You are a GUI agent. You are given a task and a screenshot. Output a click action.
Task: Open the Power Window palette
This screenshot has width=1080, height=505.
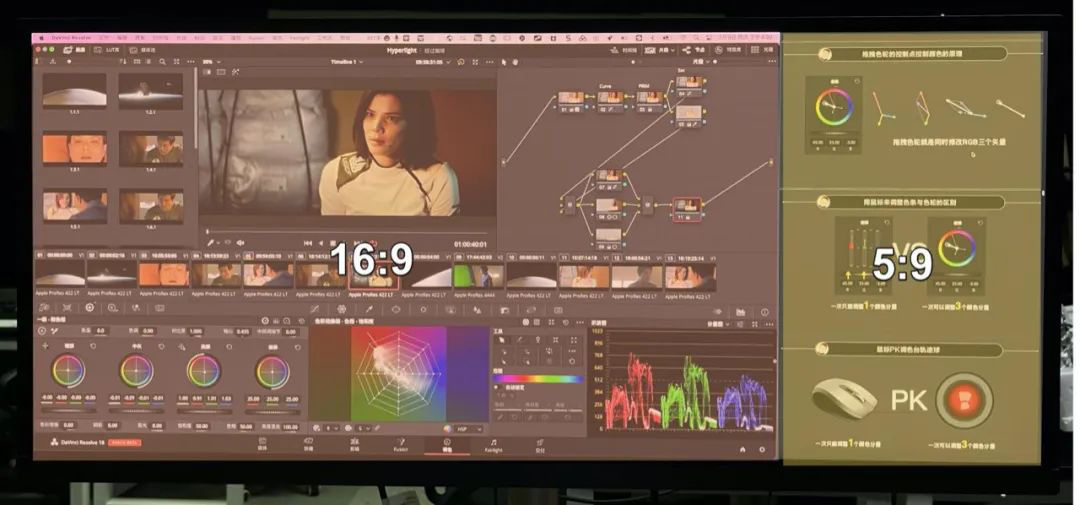pos(395,309)
